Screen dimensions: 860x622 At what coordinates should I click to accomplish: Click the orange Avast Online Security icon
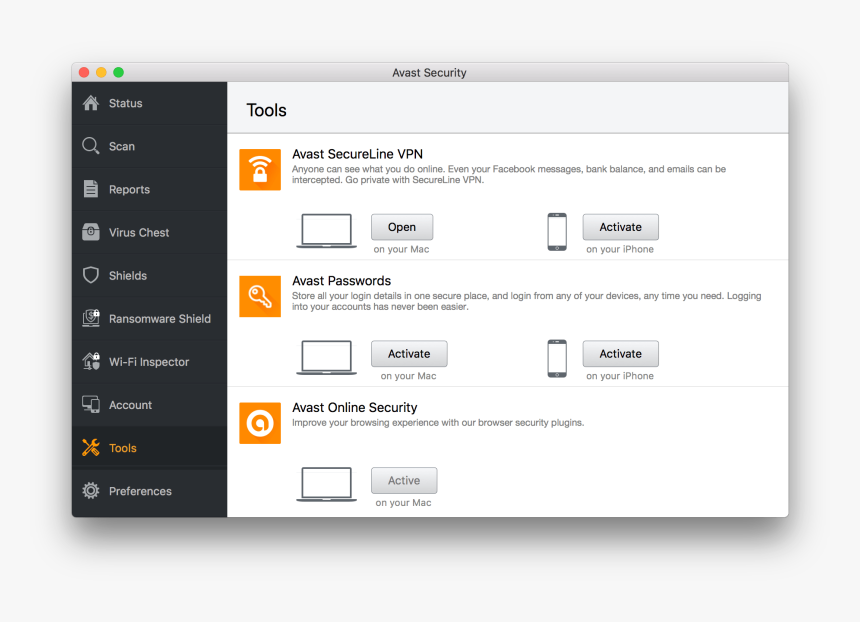click(260, 423)
